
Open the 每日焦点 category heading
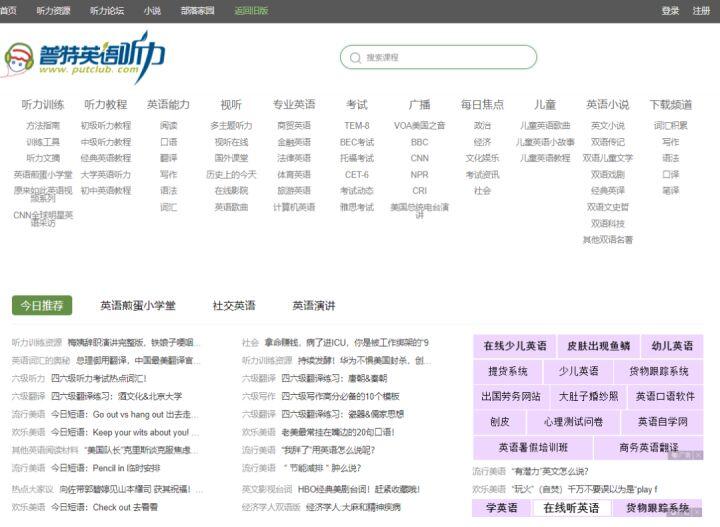pyautogui.click(x=482, y=105)
